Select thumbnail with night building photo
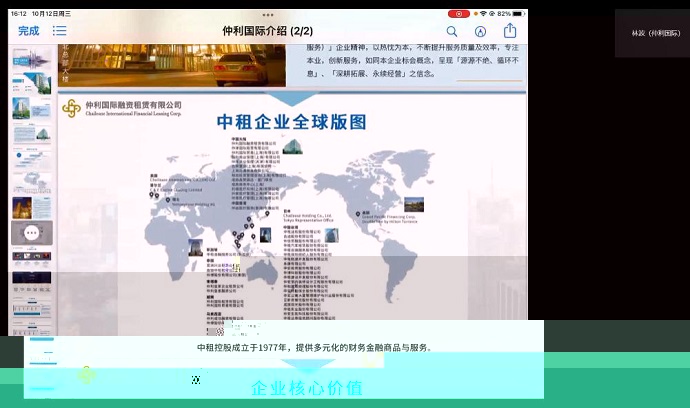 (32, 208)
